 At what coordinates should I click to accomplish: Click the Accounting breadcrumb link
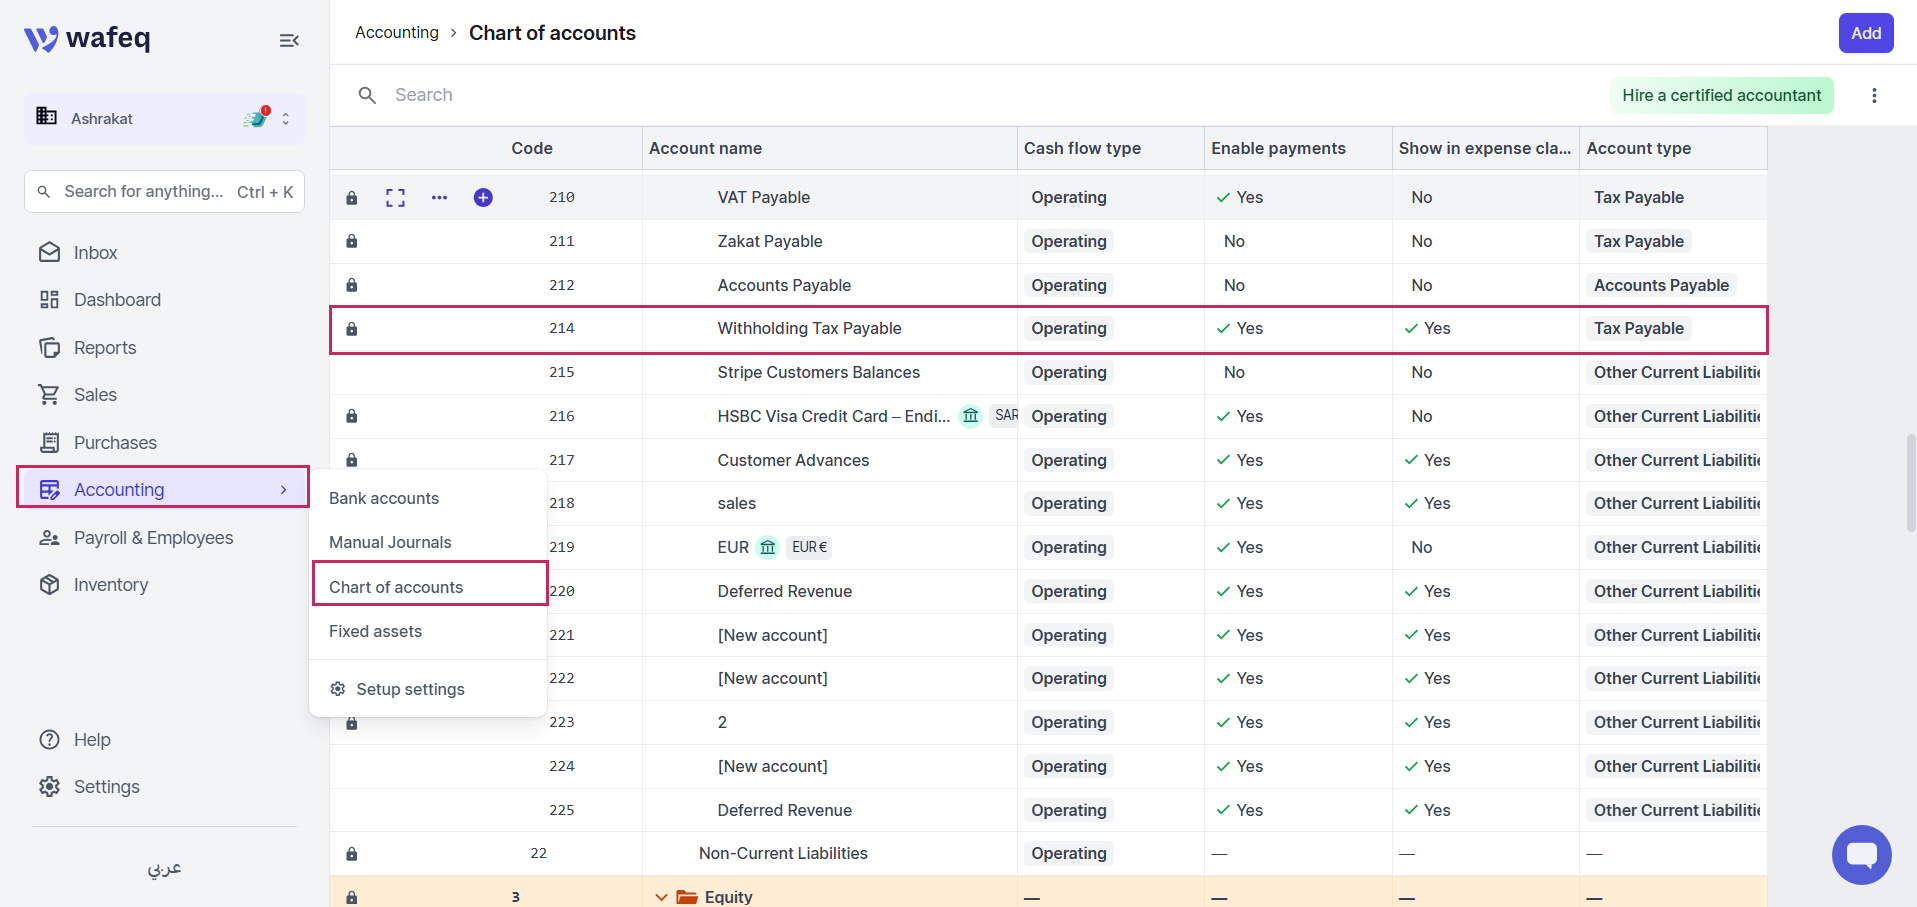pyautogui.click(x=397, y=32)
